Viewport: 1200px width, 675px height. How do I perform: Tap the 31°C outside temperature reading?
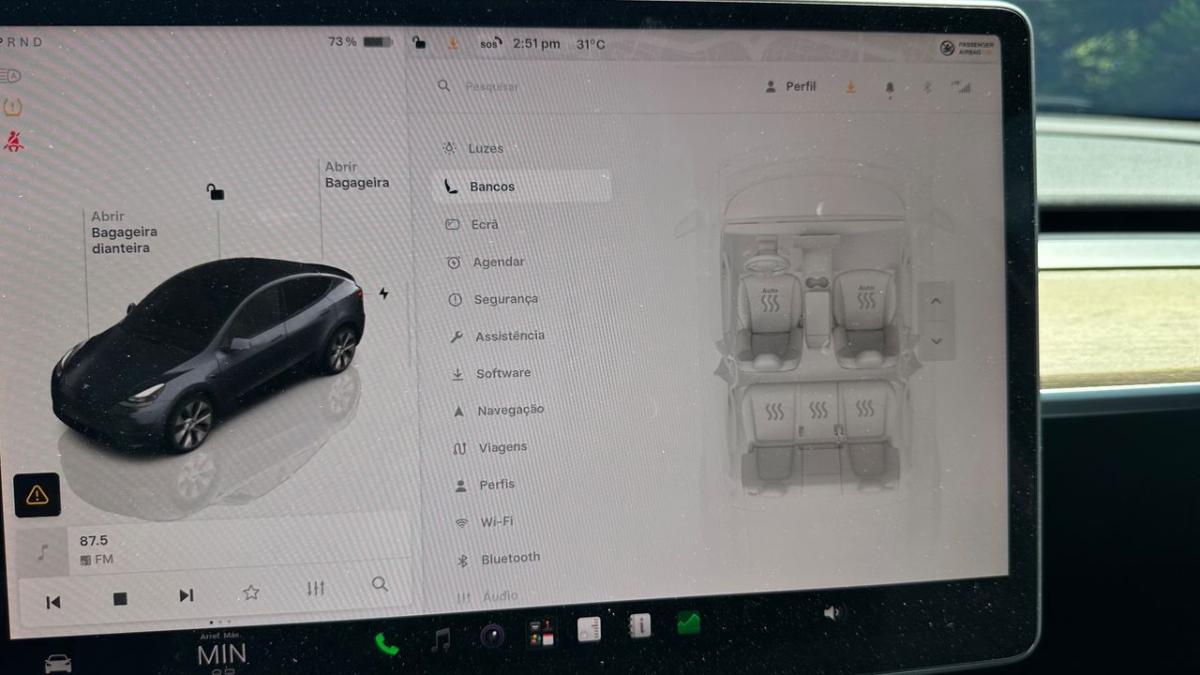[590, 44]
